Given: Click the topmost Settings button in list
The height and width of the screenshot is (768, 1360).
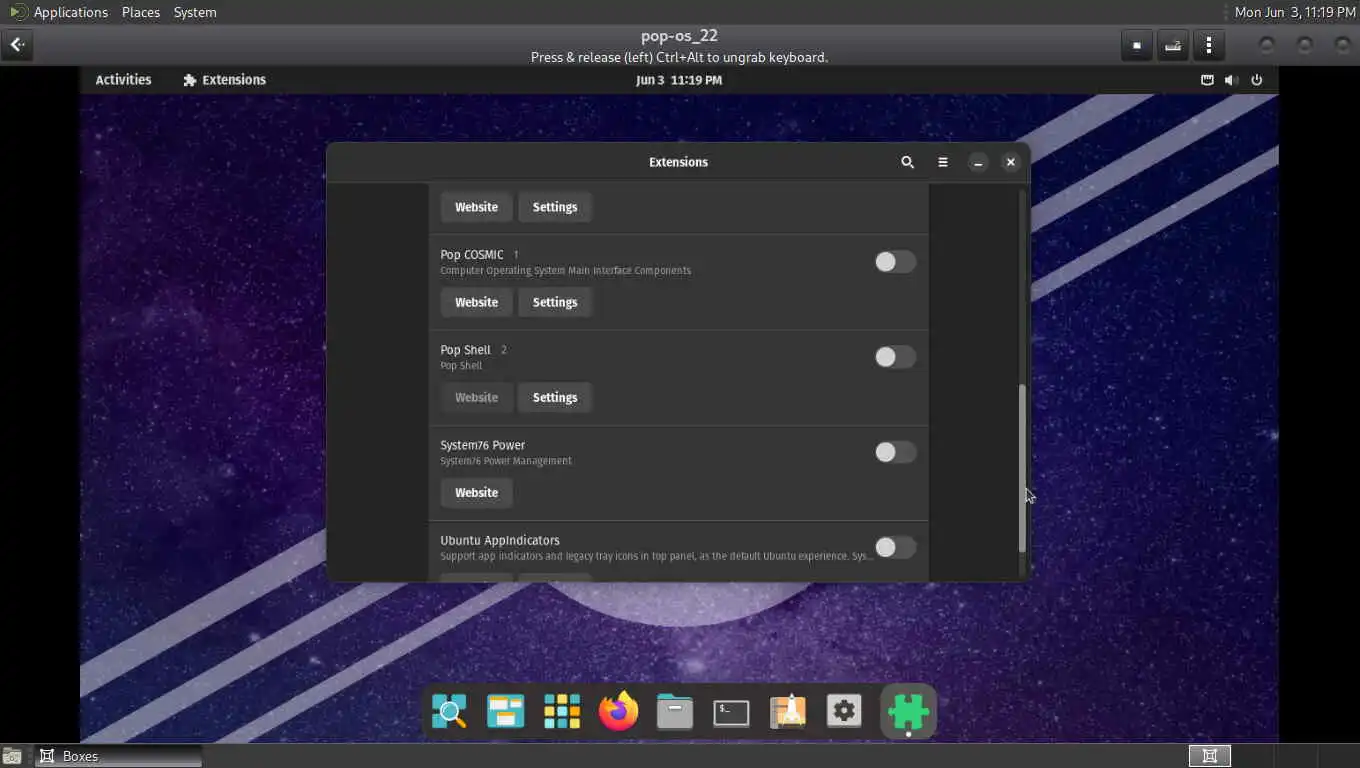Looking at the screenshot, I should point(555,207).
